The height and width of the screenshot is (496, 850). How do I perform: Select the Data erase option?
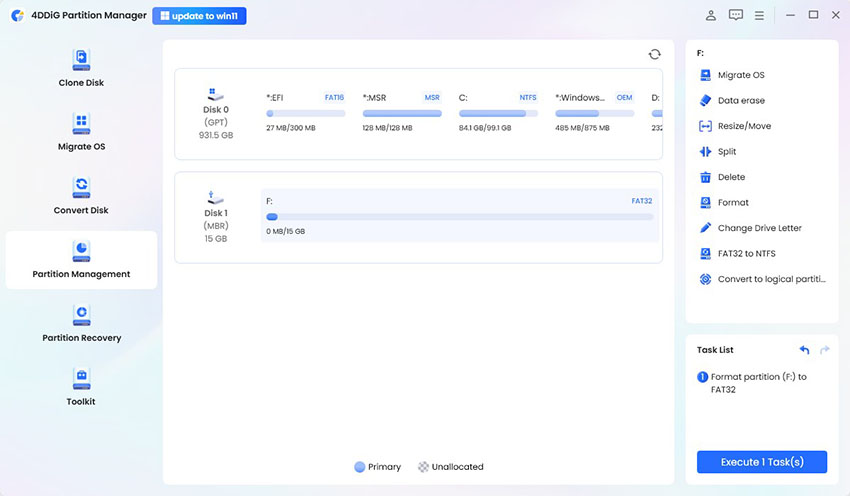coord(740,101)
